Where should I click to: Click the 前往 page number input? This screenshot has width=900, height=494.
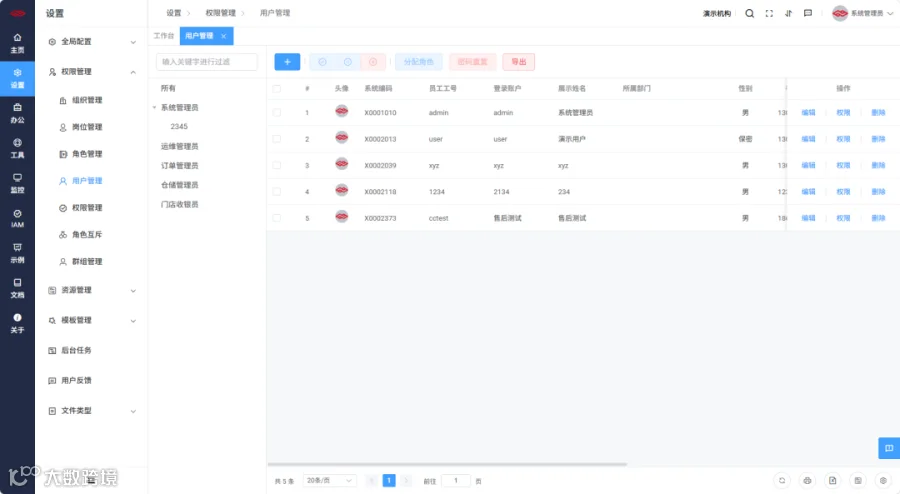coord(456,480)
